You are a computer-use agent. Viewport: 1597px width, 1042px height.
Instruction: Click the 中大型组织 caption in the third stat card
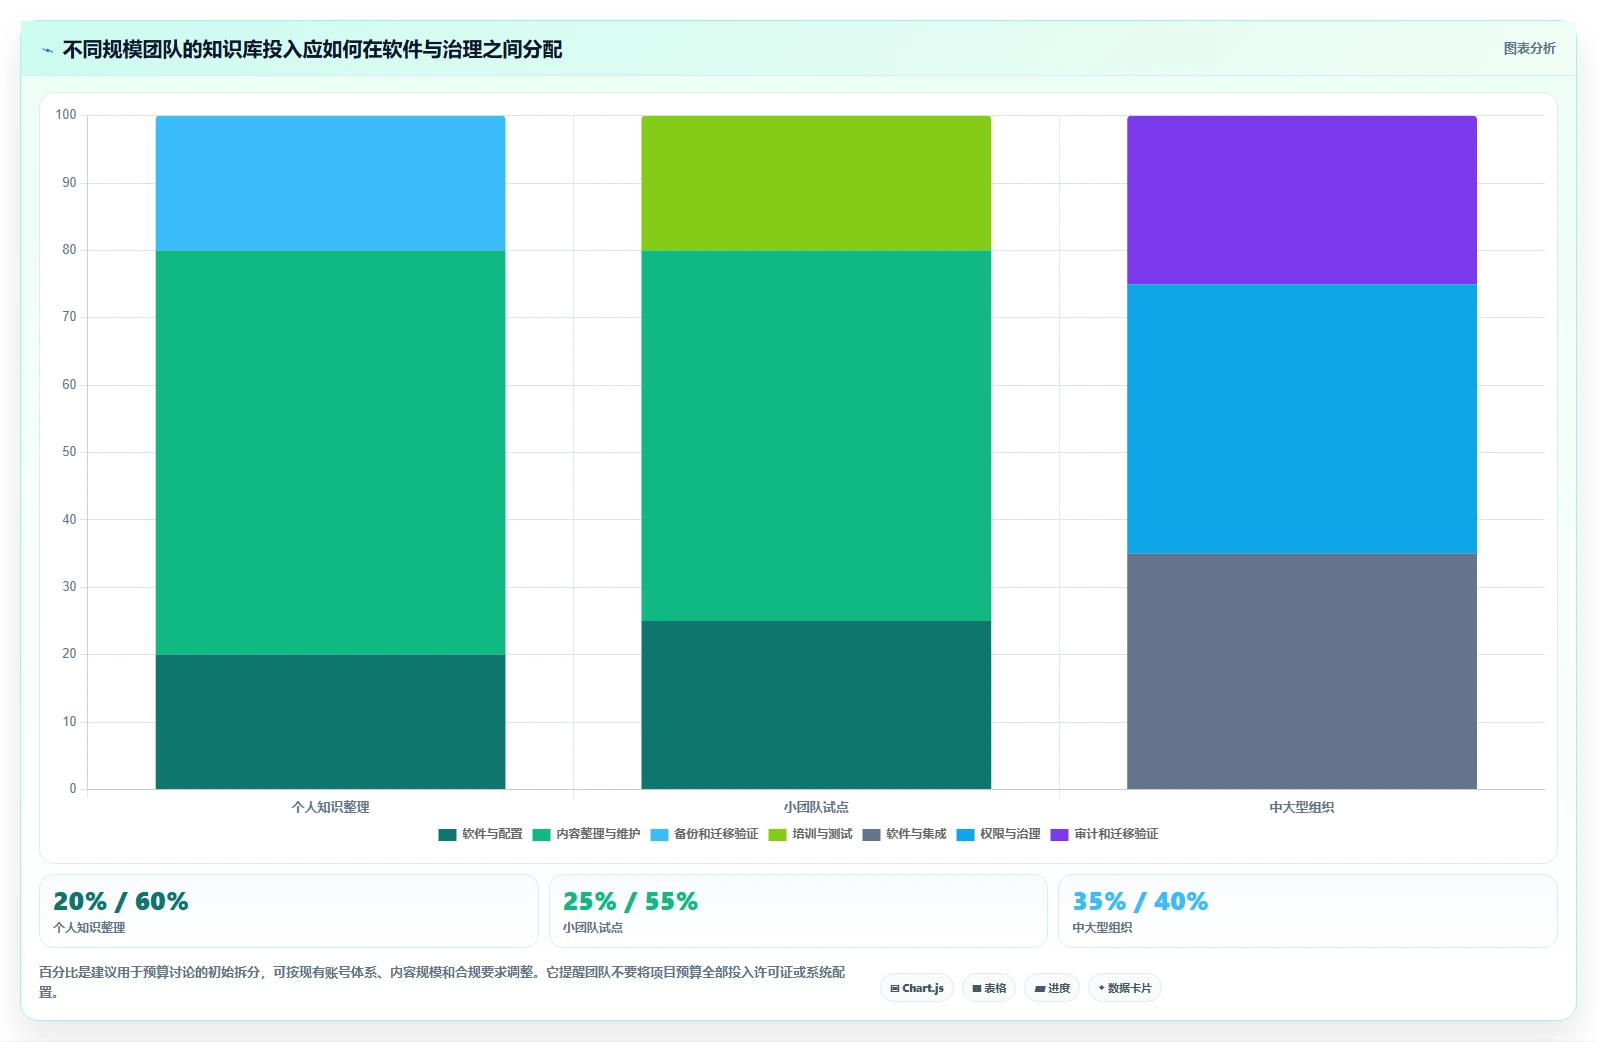[x=1102, y=928]
